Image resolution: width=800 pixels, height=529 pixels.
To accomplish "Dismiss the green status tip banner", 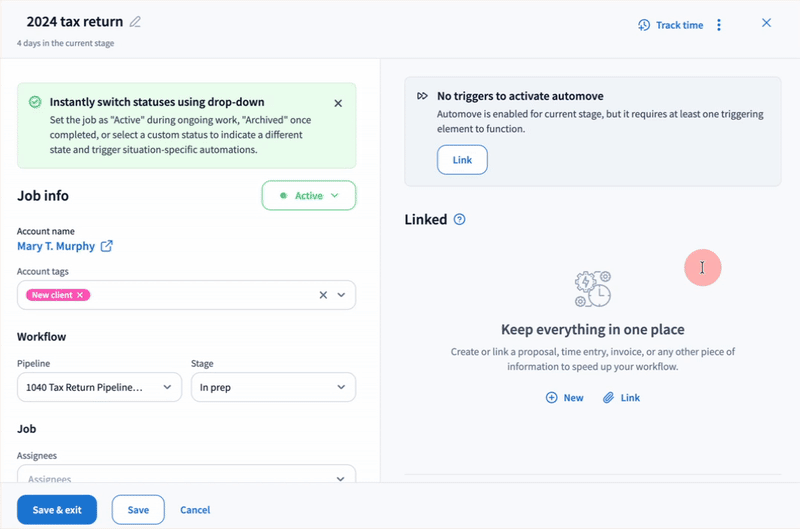I will tap(338, 103).
